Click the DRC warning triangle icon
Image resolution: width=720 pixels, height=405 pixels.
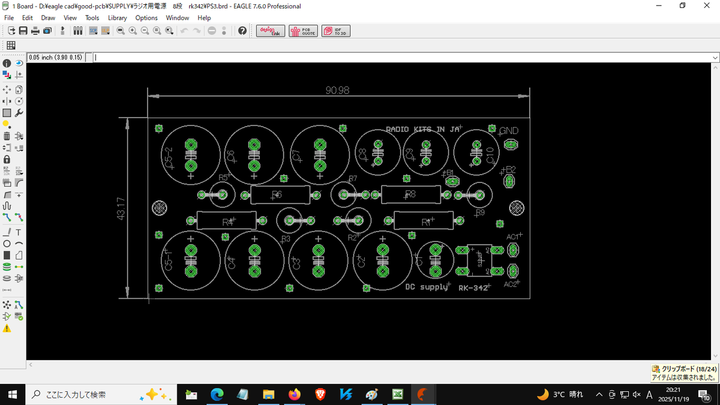[x=7, y=328]
